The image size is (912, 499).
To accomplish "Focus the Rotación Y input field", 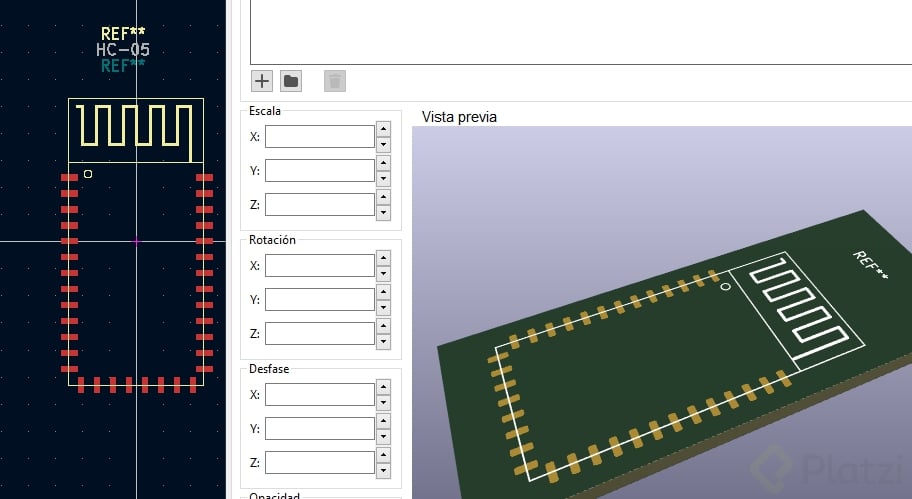I will tap(320, 300).
